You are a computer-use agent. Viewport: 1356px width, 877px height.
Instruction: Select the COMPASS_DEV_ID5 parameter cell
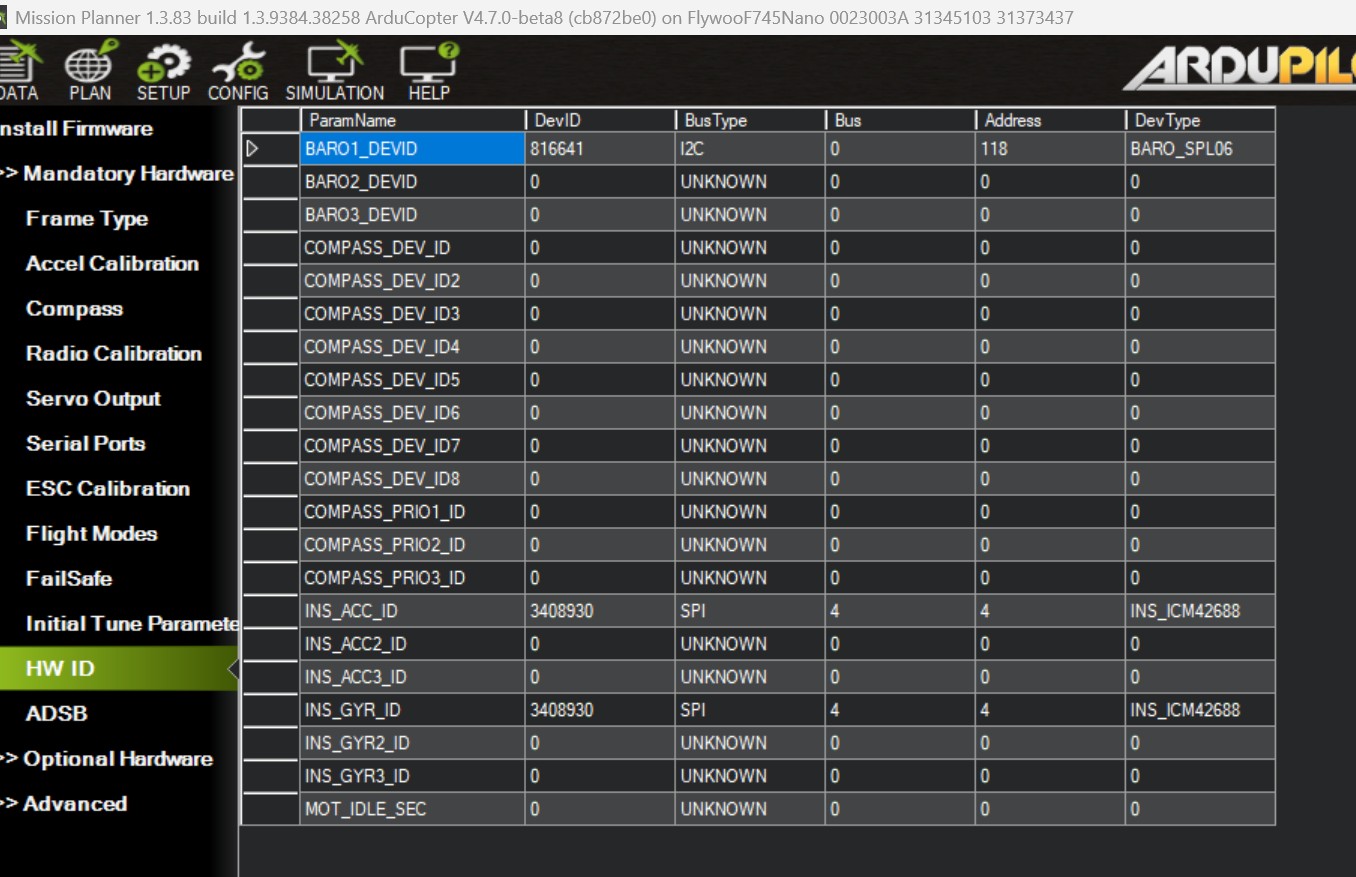click(x=413, y=380)
